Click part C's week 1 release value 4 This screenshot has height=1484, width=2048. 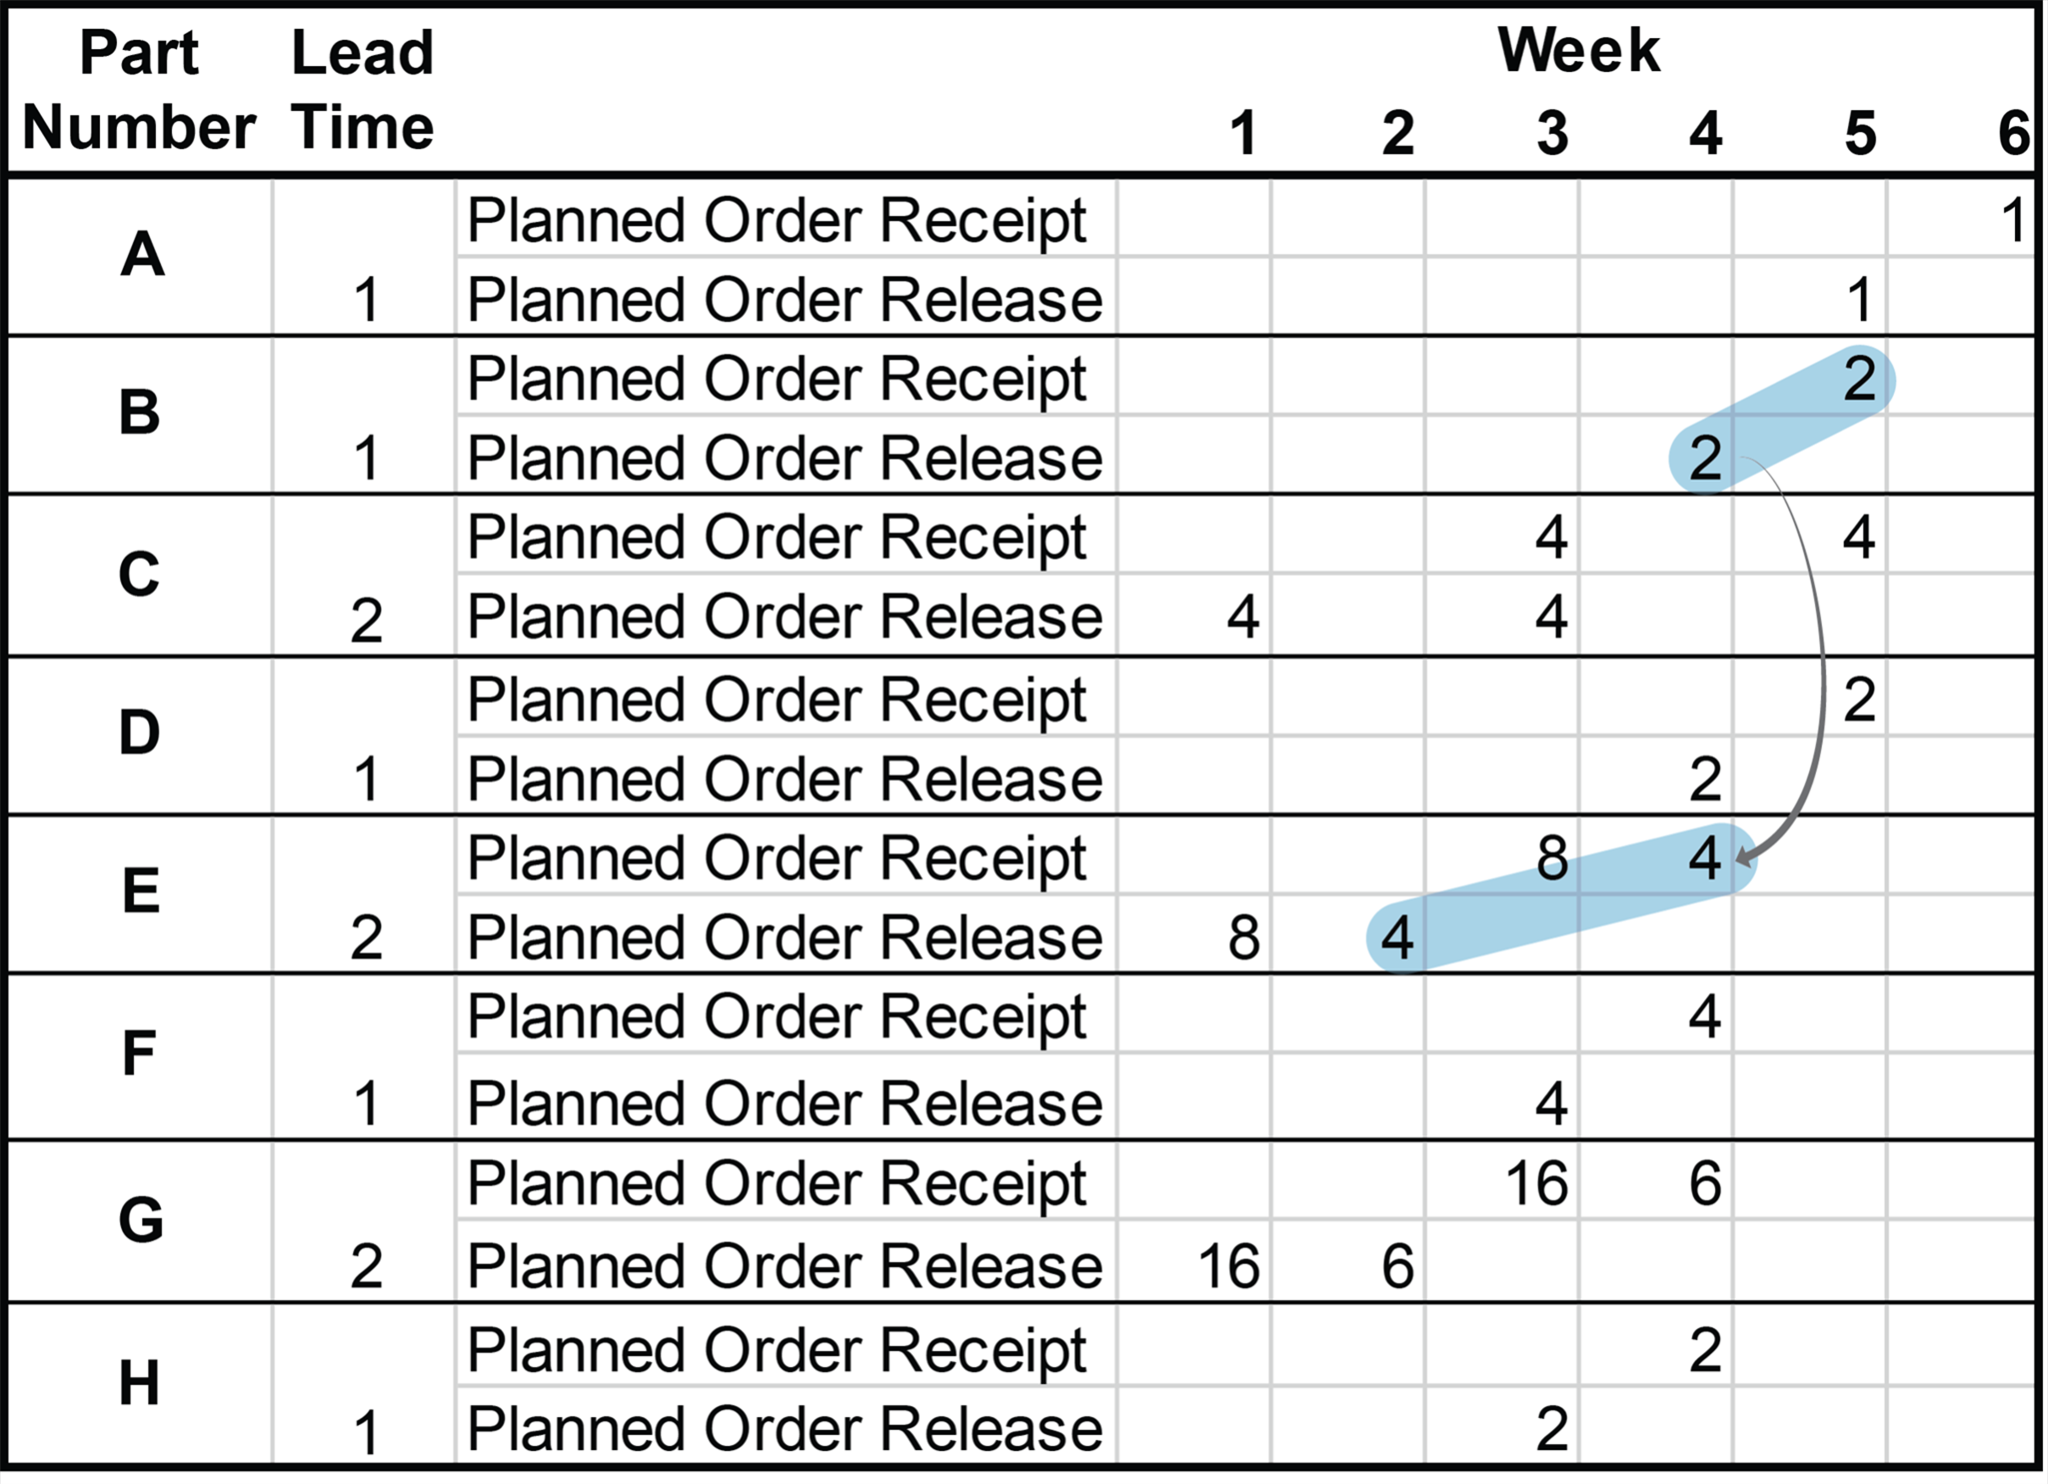point(1243,616)
